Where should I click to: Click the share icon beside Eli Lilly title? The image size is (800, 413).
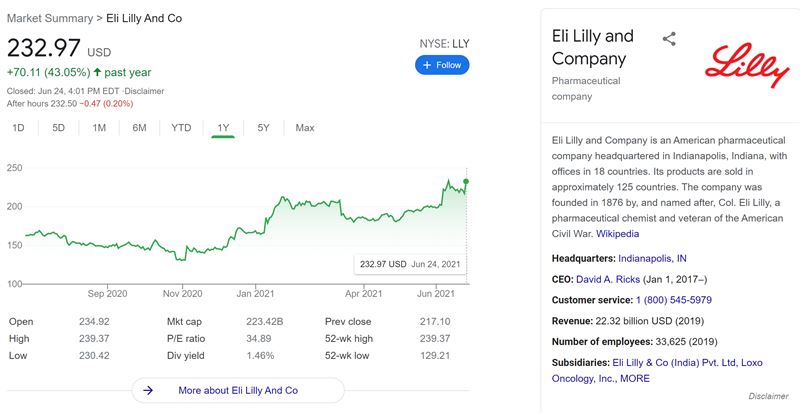point(669,39)
